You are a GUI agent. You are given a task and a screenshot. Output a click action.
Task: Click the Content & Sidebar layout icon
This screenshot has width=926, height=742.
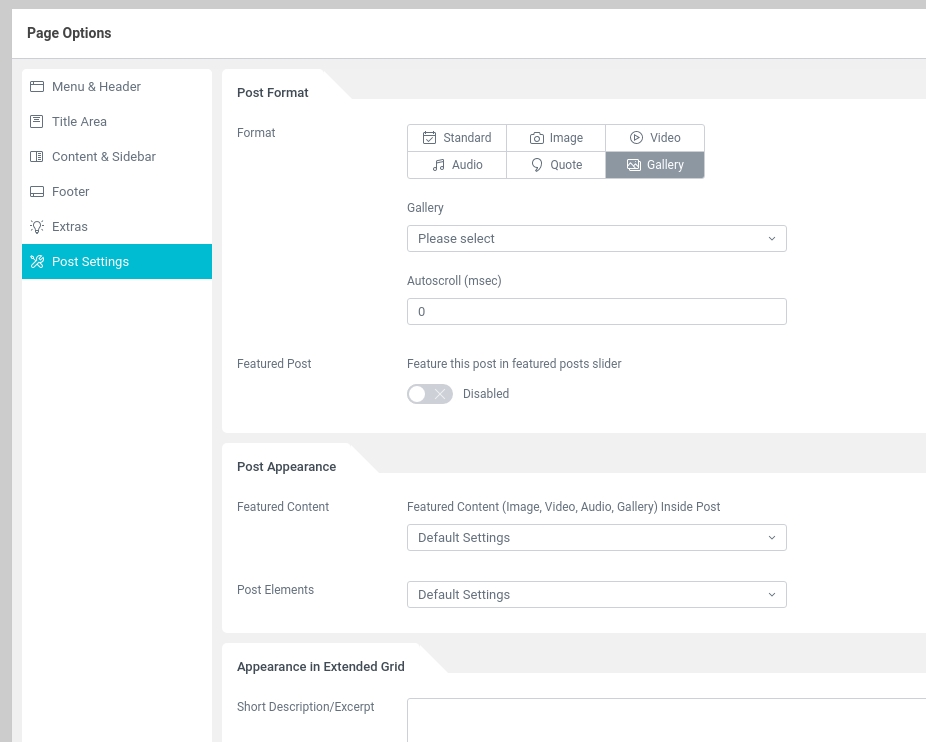tap(37, 157)
